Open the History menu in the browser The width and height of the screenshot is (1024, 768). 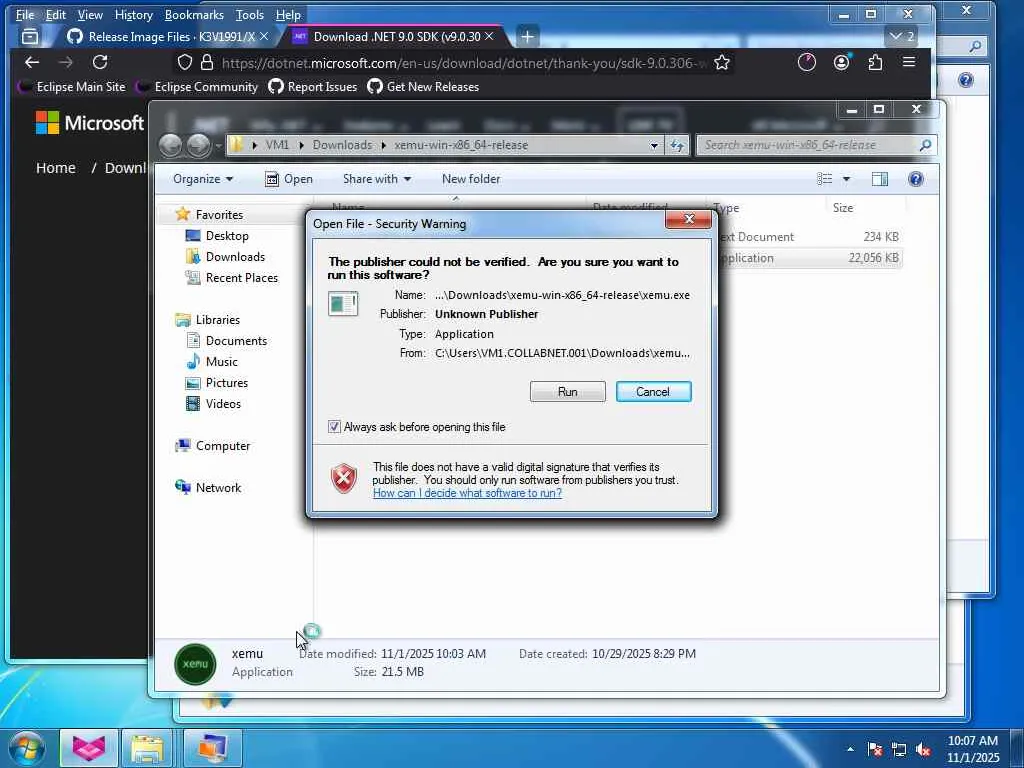pos(133,14)
